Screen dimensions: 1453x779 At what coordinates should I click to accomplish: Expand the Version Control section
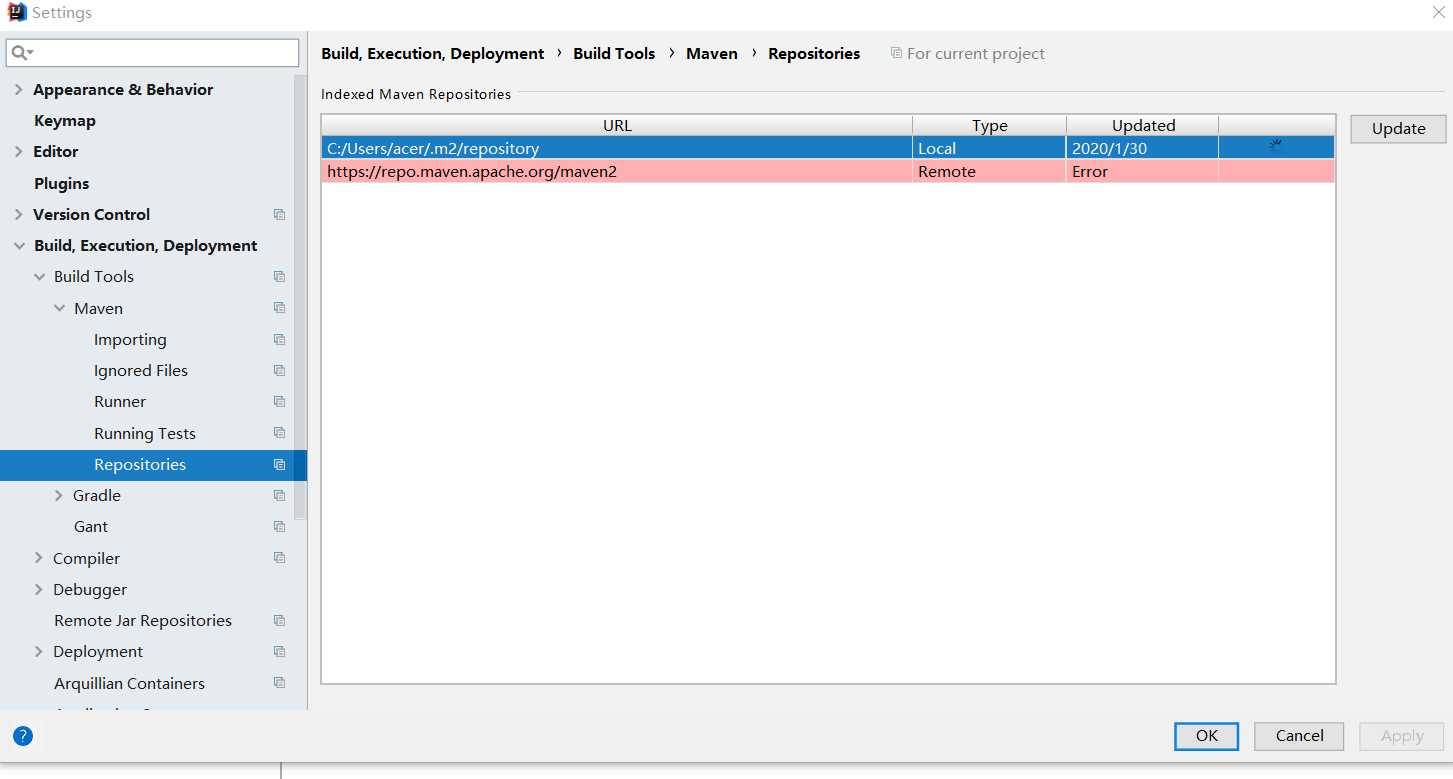tap(19, 215)
